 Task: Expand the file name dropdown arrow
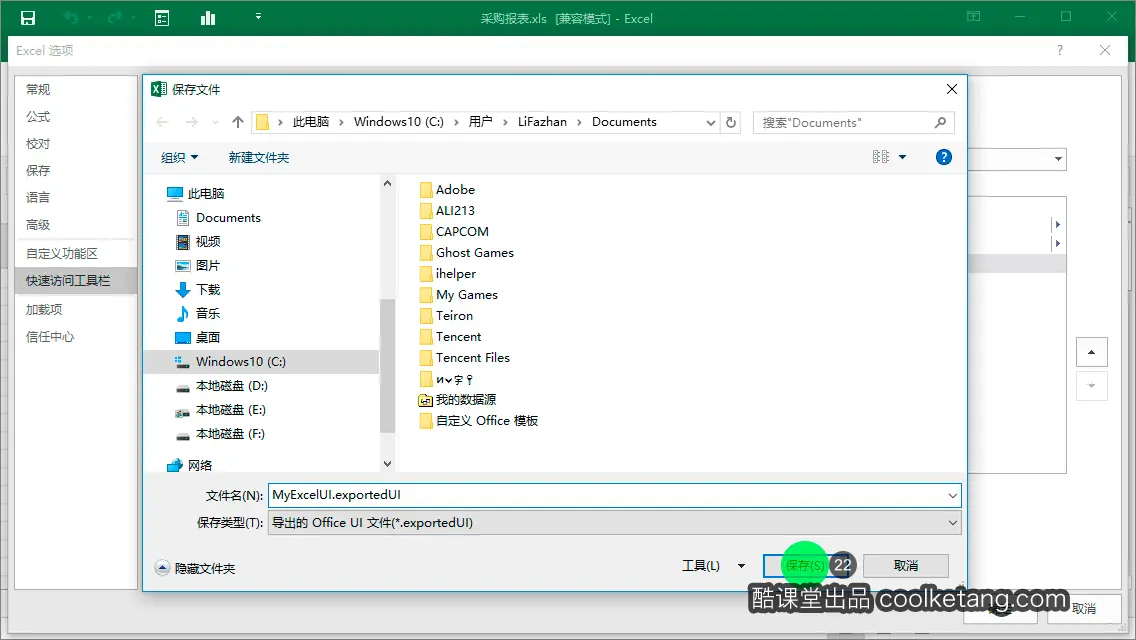[953, 496]
